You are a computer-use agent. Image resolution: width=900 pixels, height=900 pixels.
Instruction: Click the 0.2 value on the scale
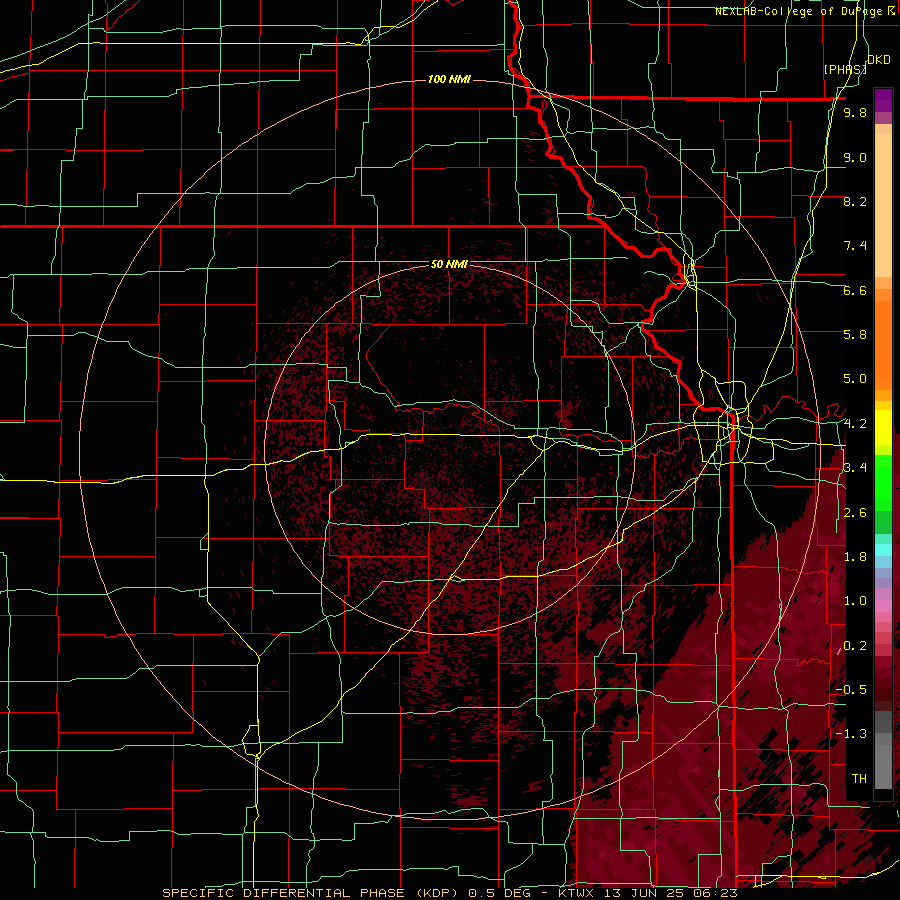click(x=855, y=646)
